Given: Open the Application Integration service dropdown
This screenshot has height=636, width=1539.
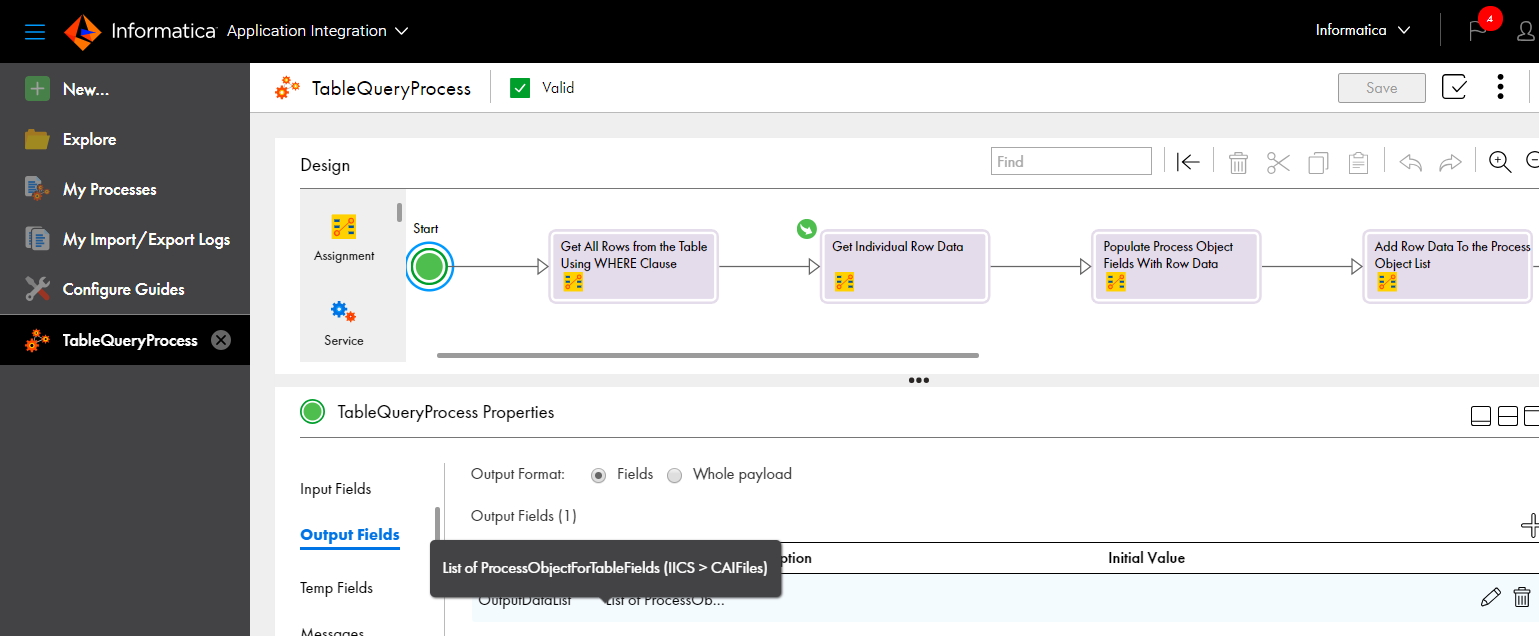Looking at the screenshot, I should pyautogui.click(x=317, y=31).
